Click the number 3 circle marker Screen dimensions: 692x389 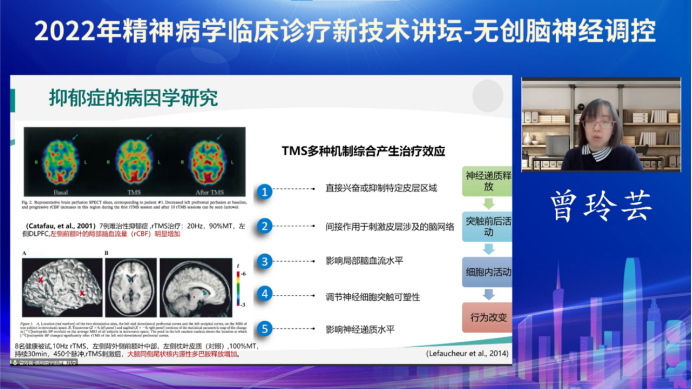pyautogui.click(x=265, y=261)
